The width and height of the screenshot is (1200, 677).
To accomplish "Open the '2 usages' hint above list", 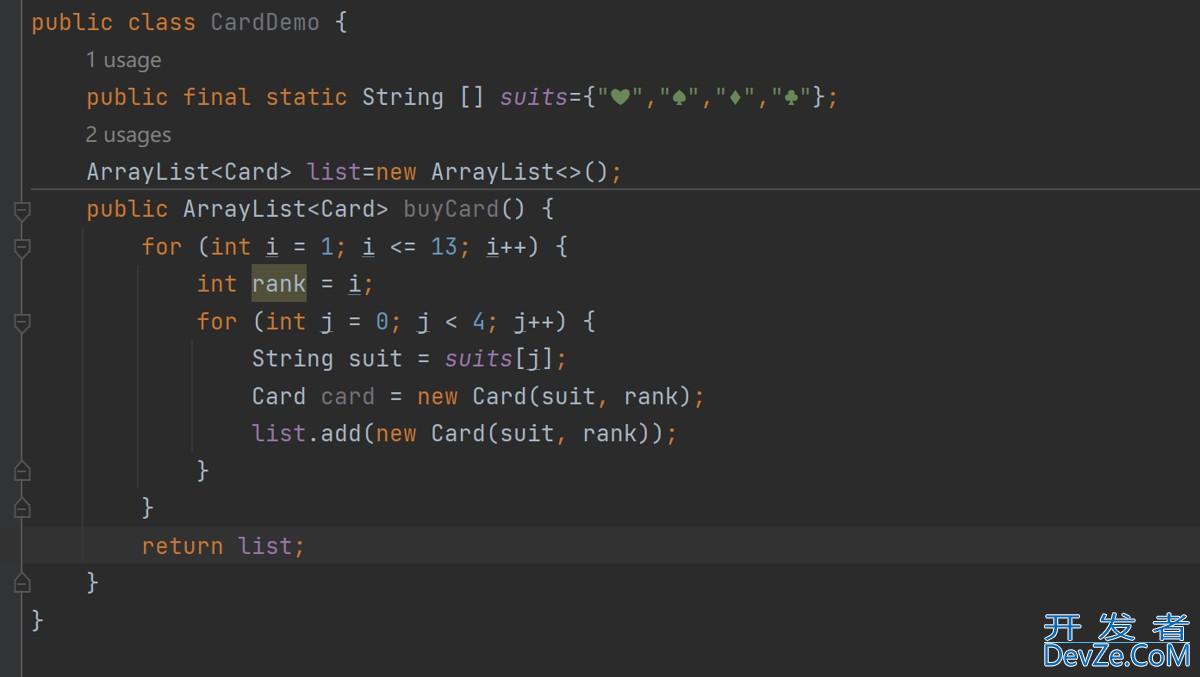I will coord(128,135).
